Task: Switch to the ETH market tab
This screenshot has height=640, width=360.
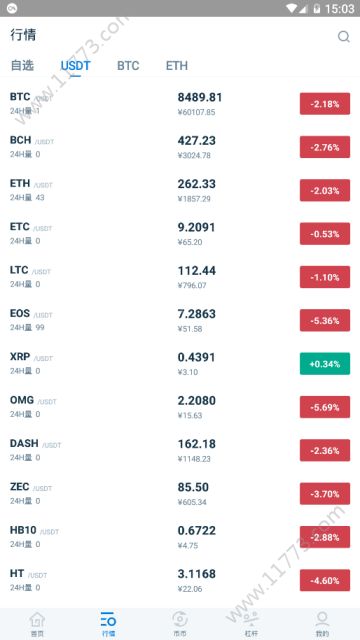Action: coord(177,66)
